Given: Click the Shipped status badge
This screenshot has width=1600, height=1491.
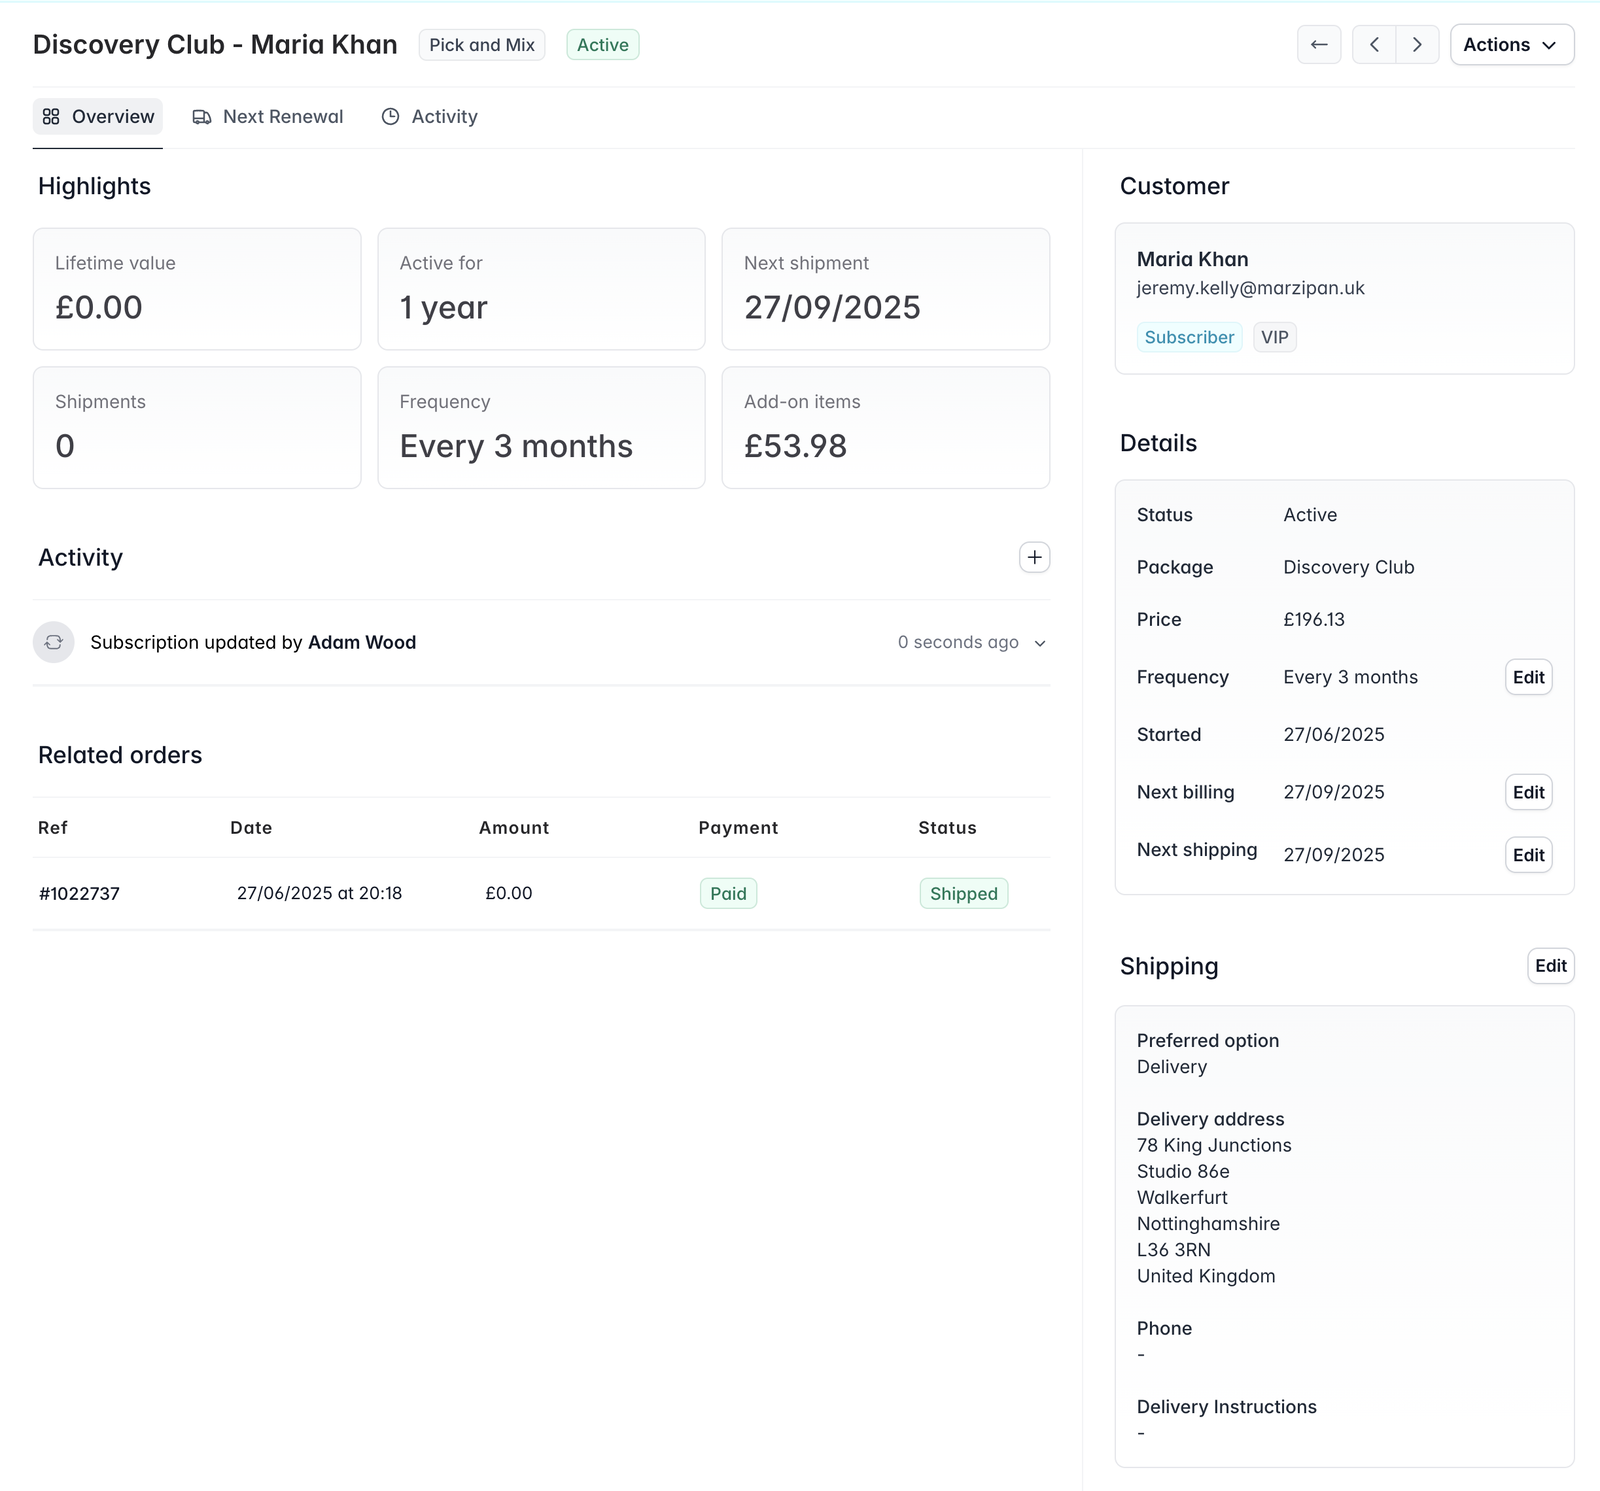Looking at the screenshot, I should (x=963, y=894).
